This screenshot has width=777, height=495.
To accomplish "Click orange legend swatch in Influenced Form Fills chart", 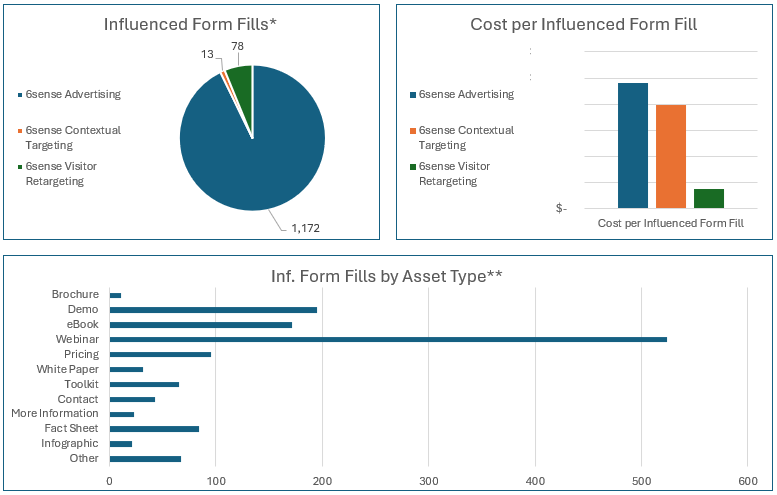I will pyautogui.click(x=20, y=131).
